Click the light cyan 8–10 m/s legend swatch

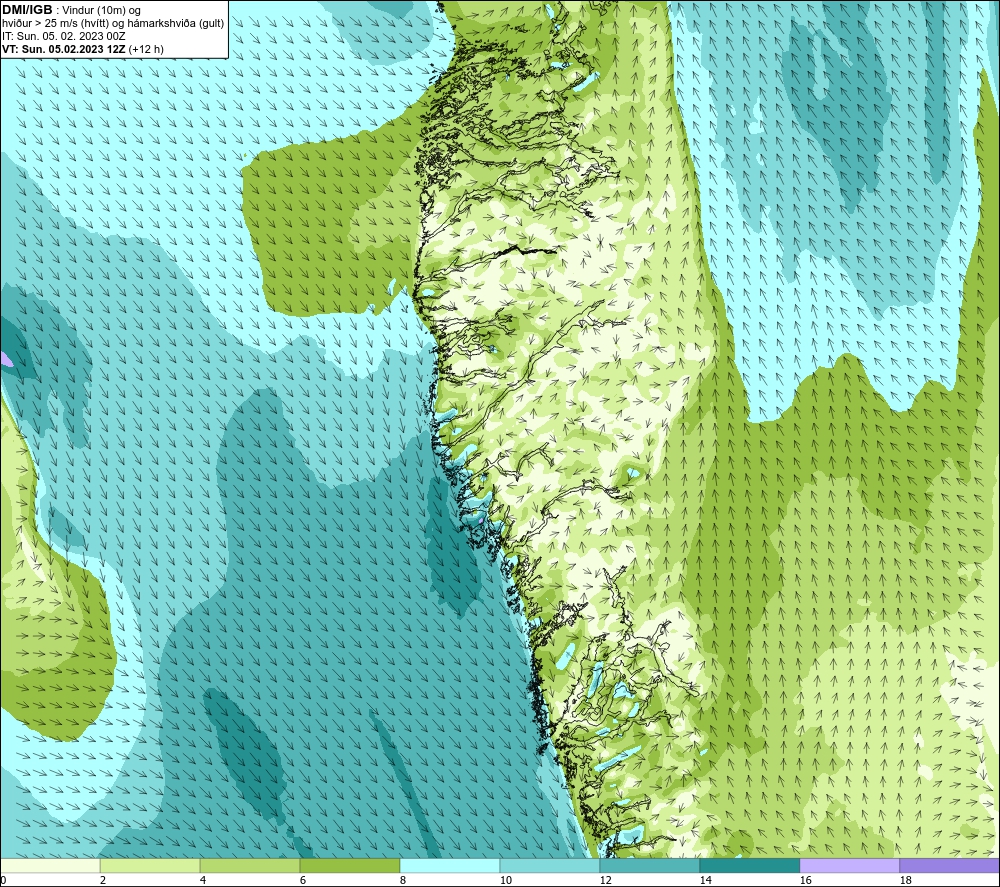coord(450,865)
